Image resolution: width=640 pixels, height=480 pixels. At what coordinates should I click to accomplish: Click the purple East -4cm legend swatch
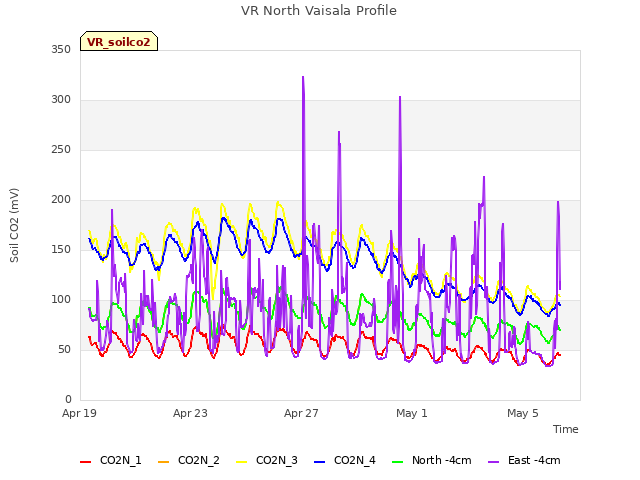493,462
